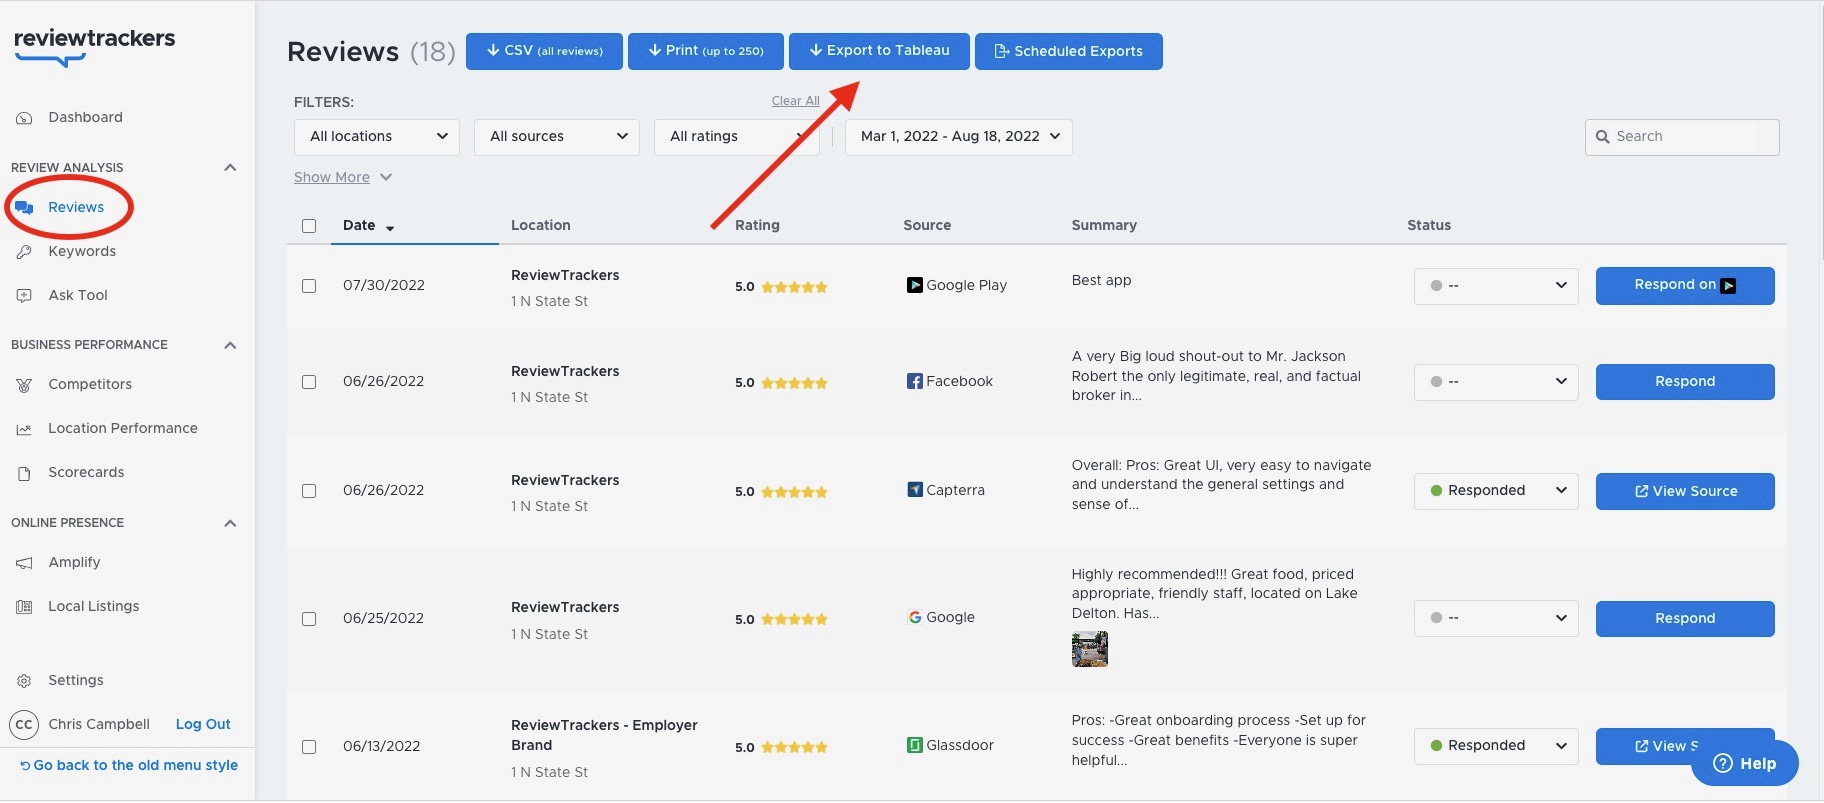Select all reviews with header checkbox

(309, 226)
